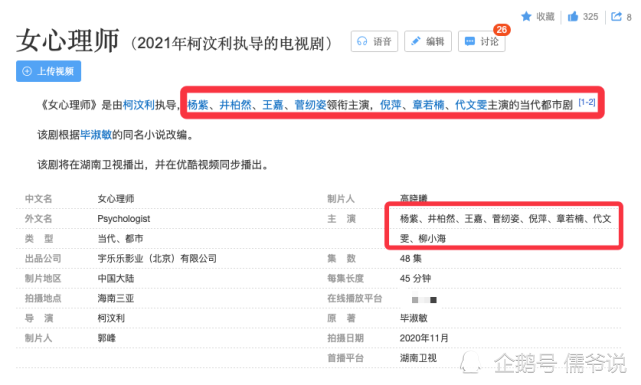Click the pencil icon in 编辑

tap(416, 41)
